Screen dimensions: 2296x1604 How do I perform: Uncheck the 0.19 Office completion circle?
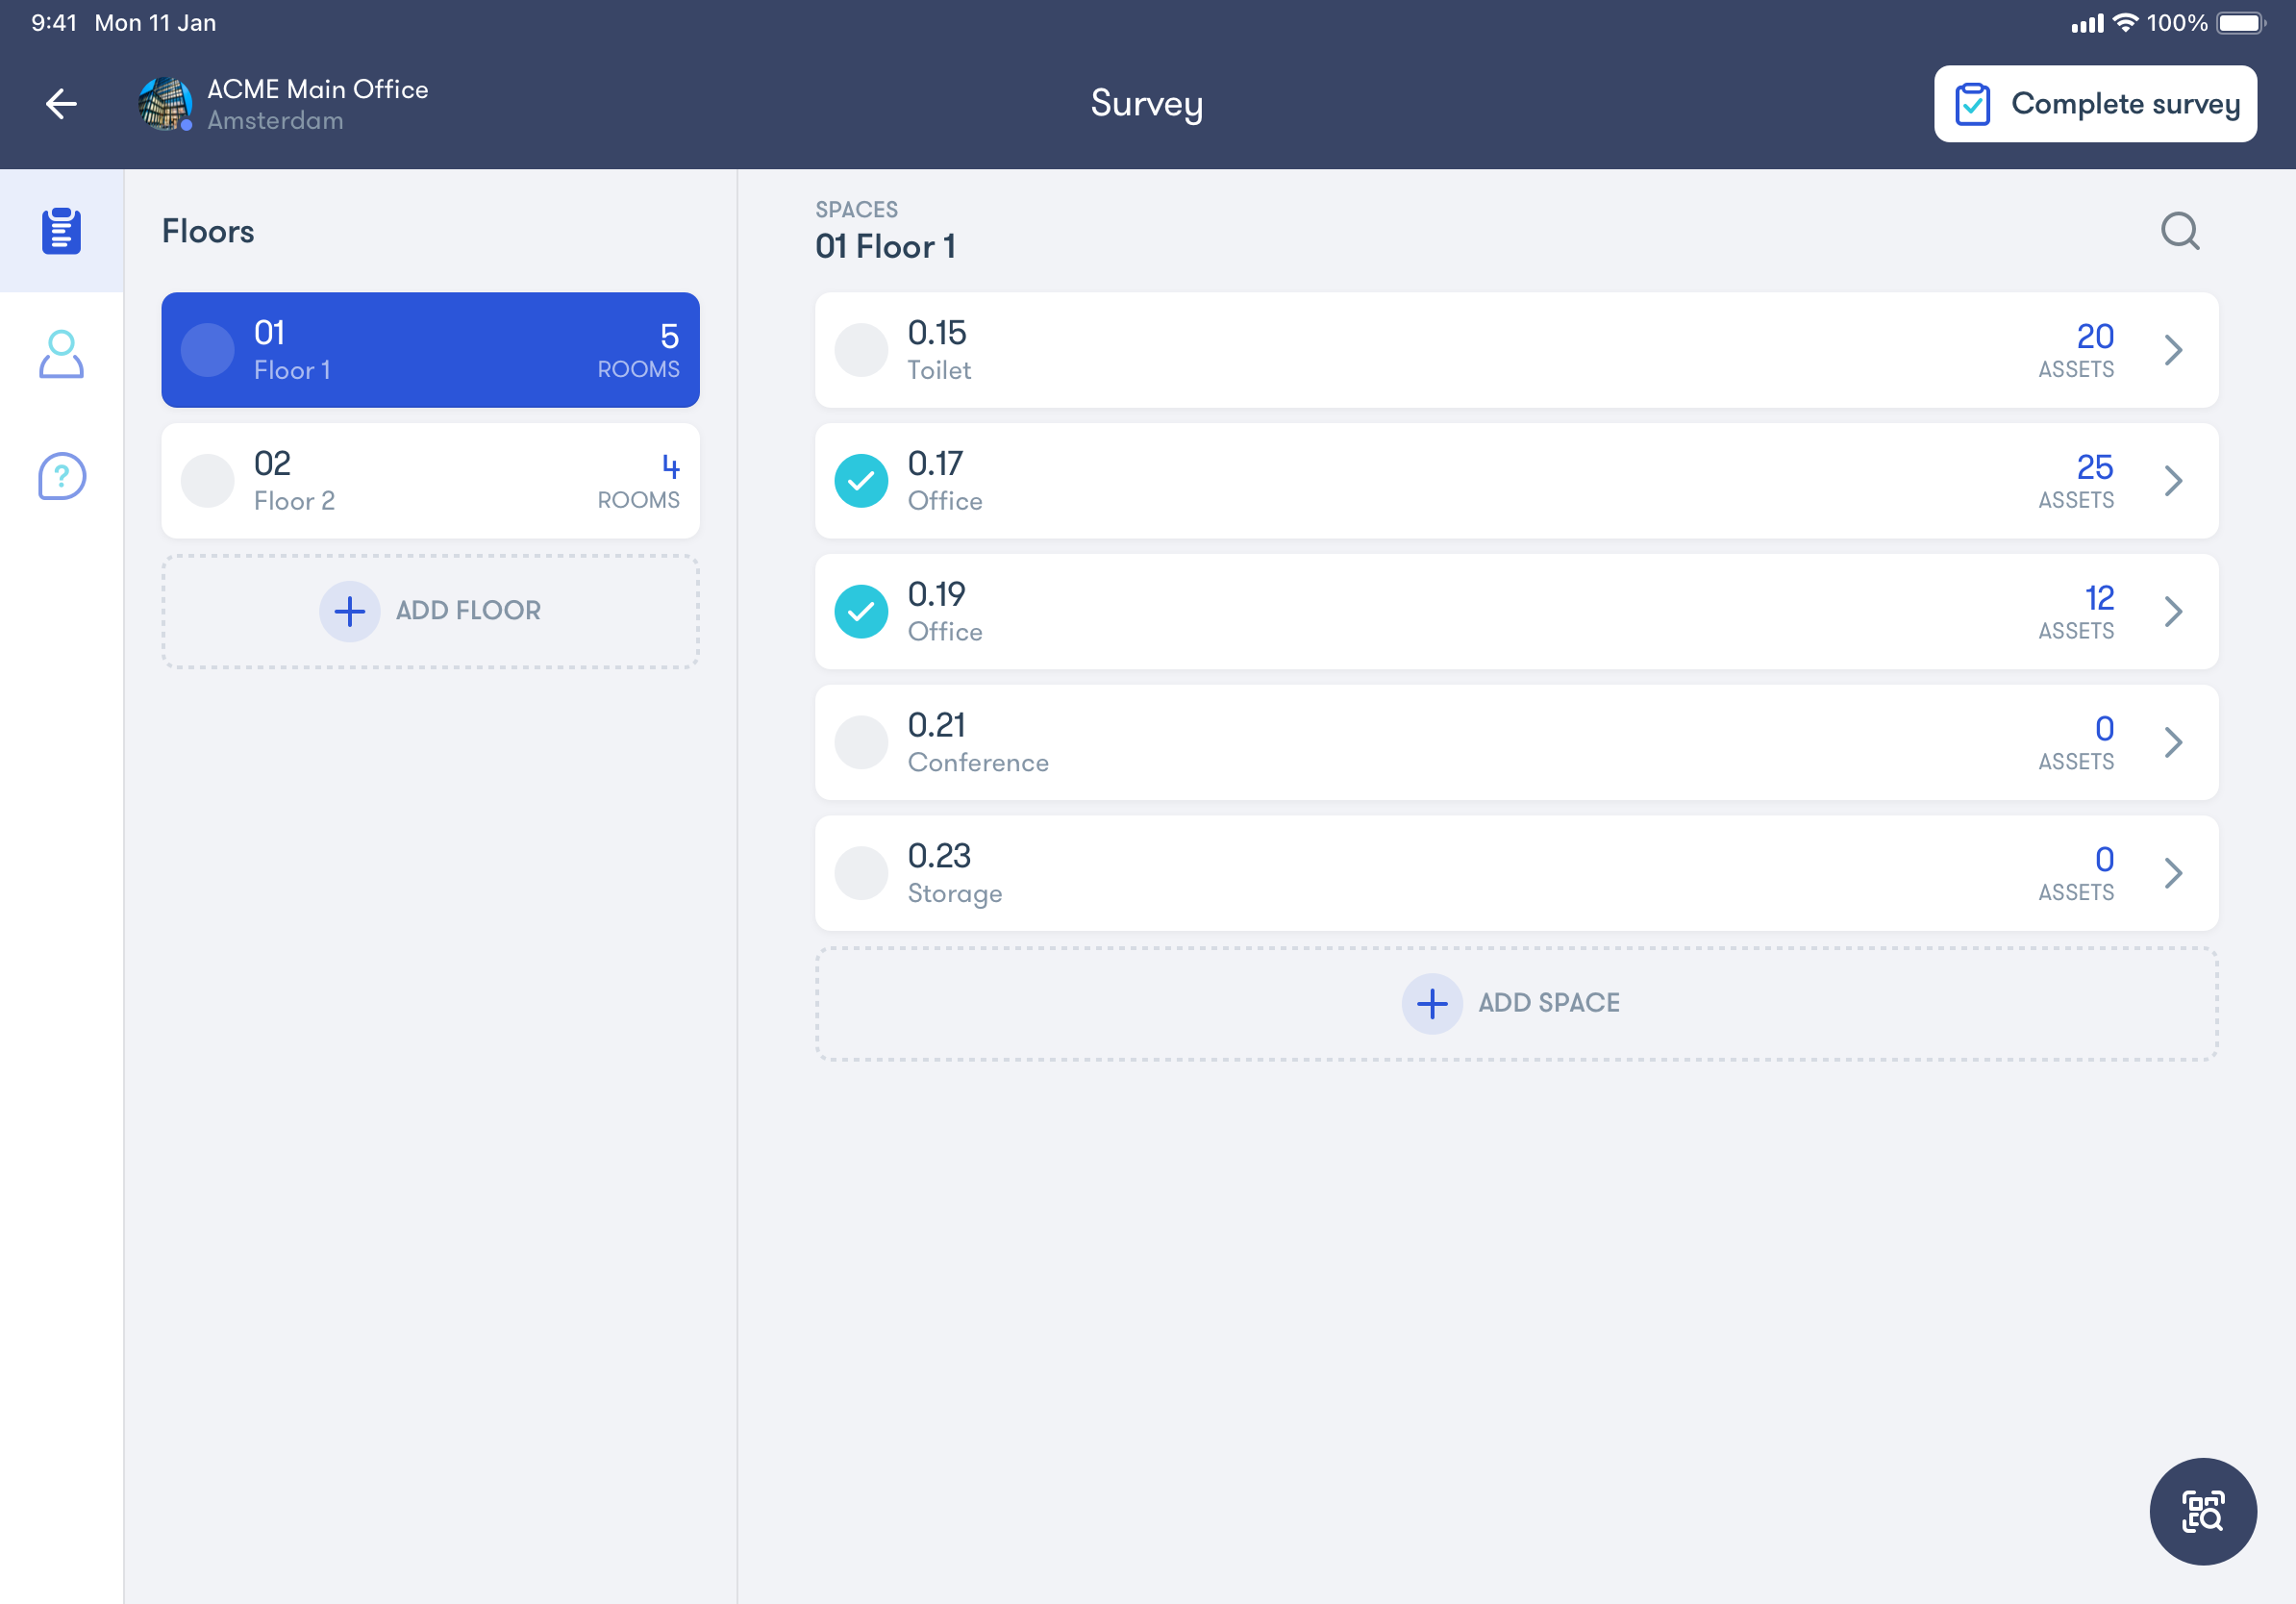861,612
